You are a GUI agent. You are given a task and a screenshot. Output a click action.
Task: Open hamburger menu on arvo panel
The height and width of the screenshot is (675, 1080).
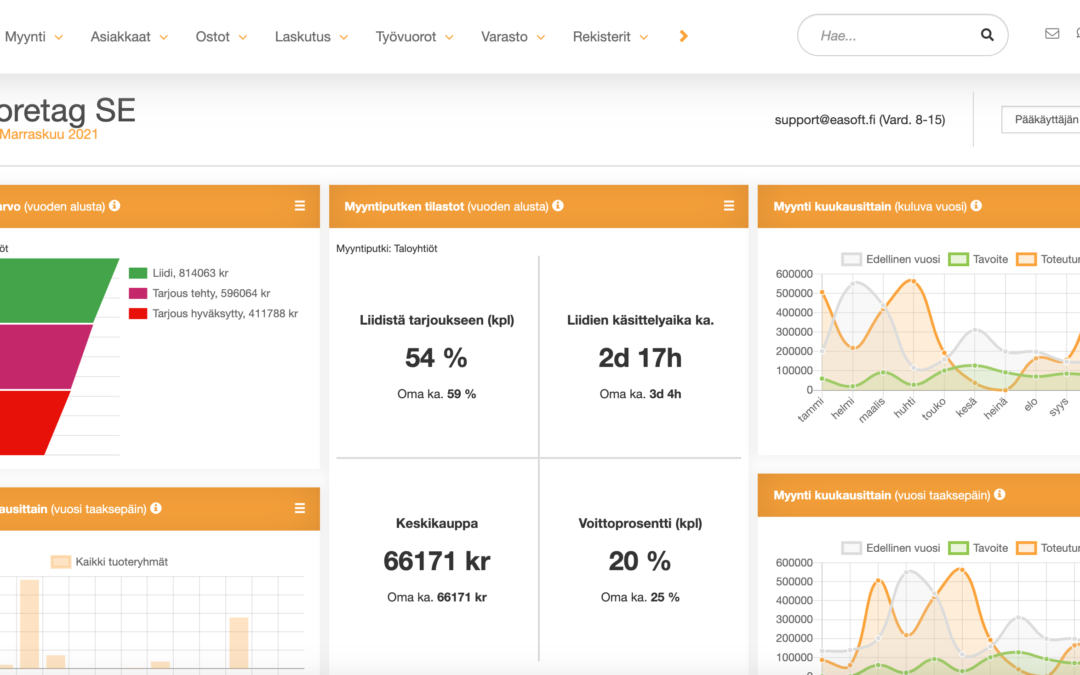click(300, 206)
